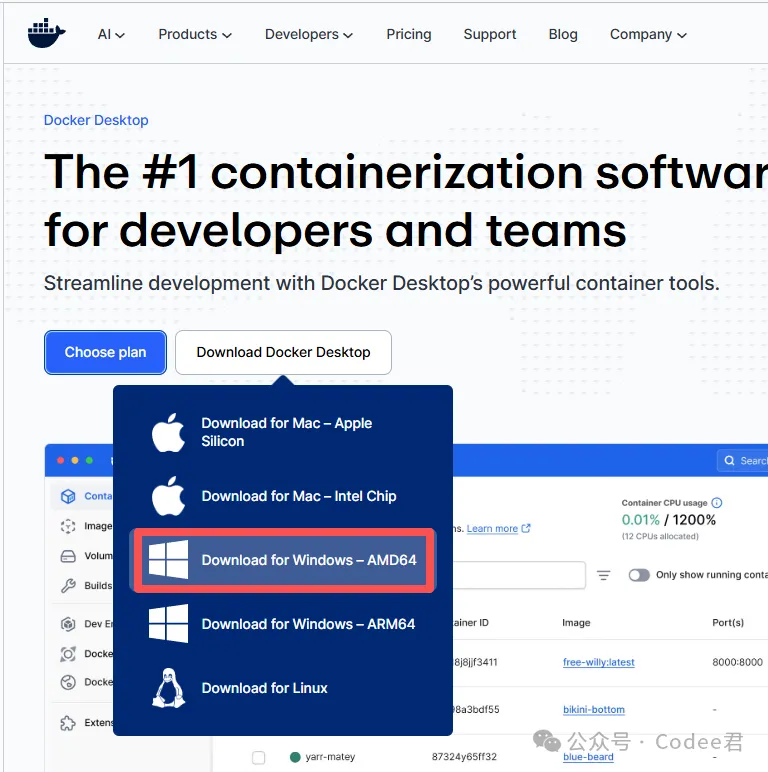Open Dev Environments icon in sidebar
Image resolution: width=768 pixels, height=772 pixels.
point(68,624)
